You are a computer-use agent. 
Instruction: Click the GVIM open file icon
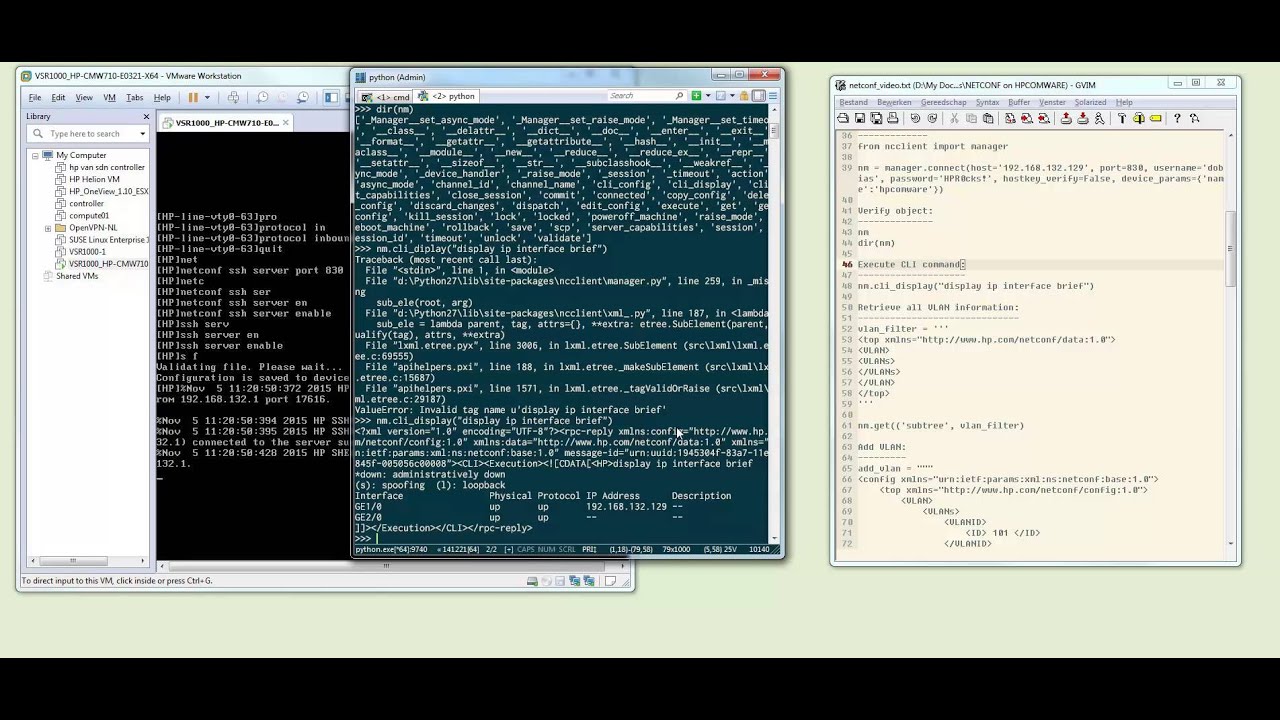(843, 118)
